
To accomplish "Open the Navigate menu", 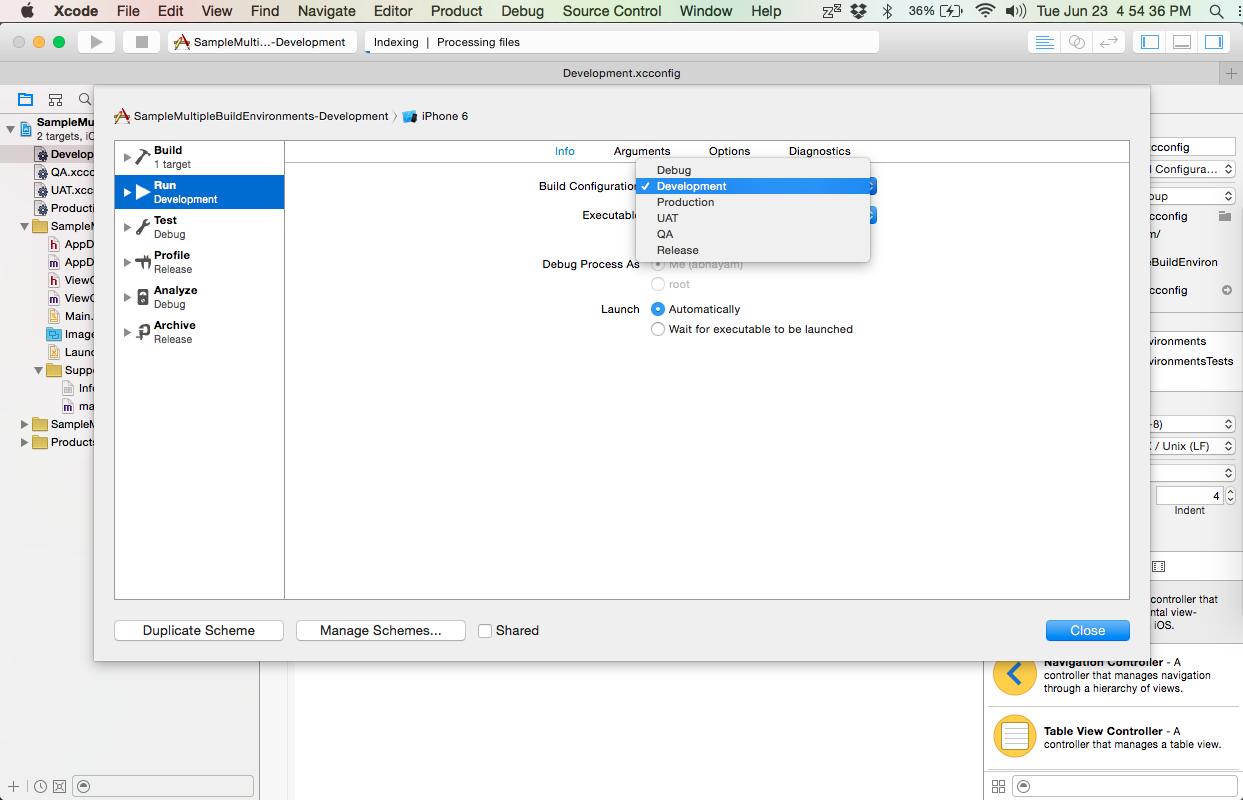I will point(327,11).
